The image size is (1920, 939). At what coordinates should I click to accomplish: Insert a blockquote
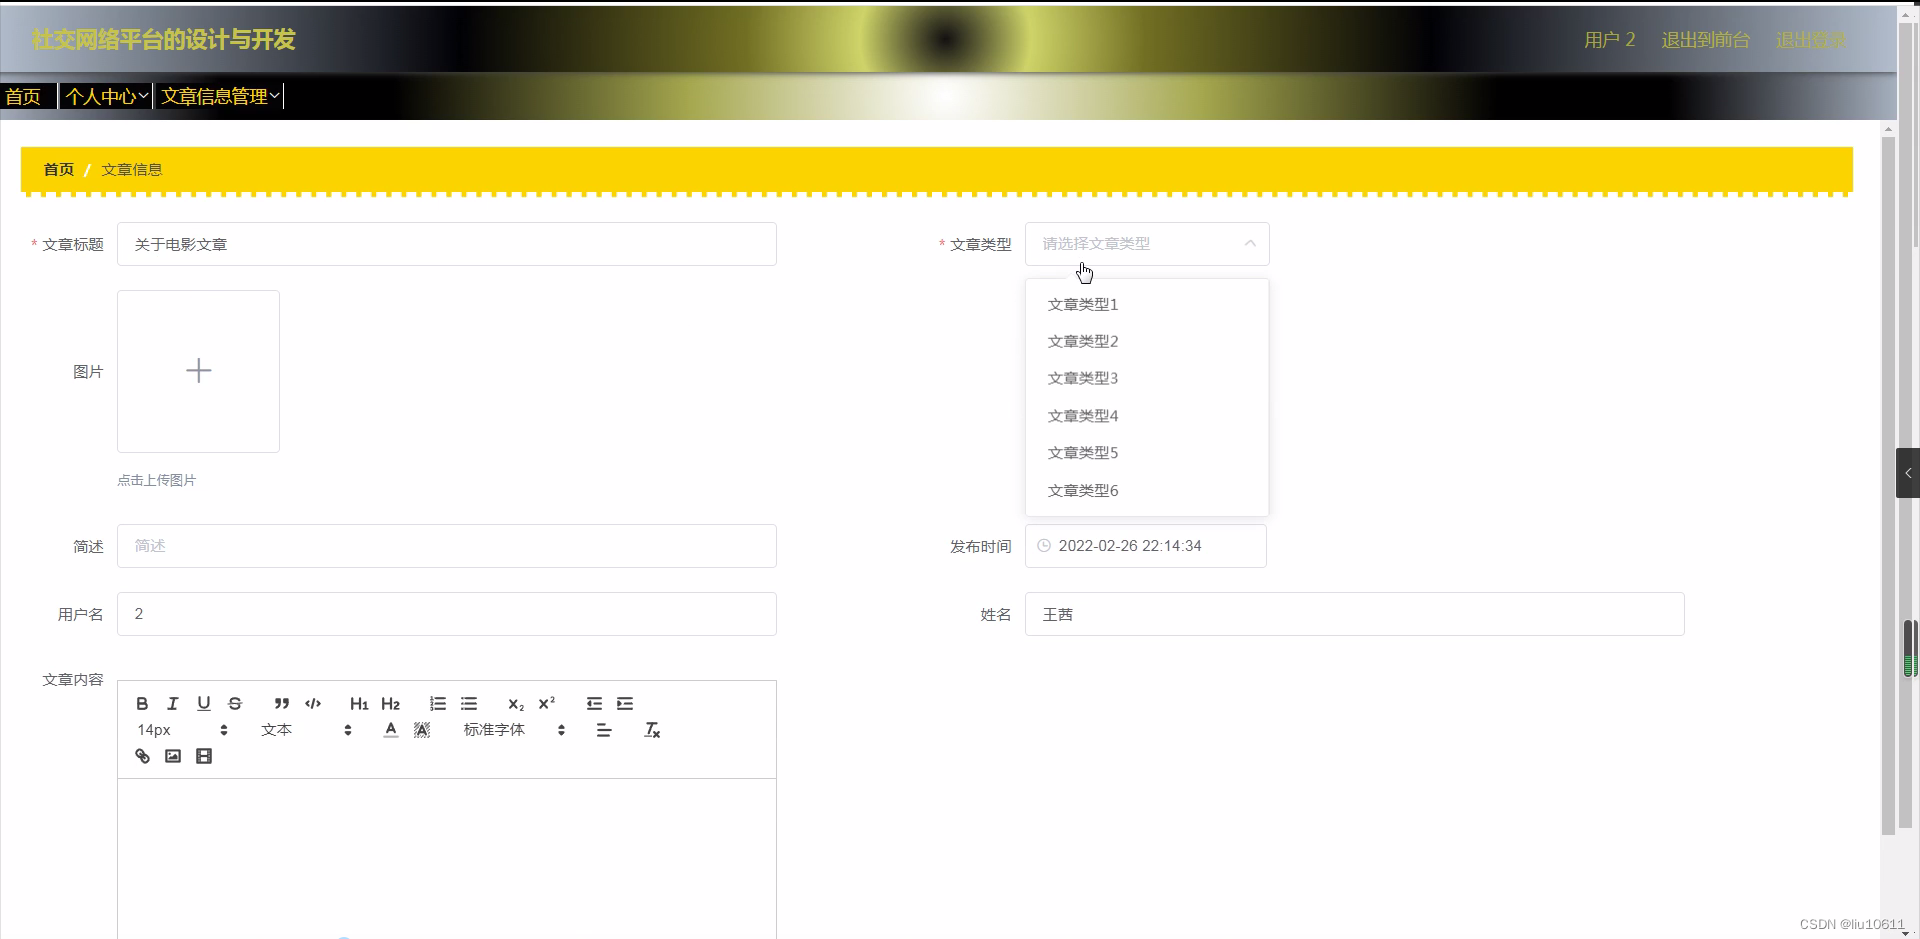(281, 703)
